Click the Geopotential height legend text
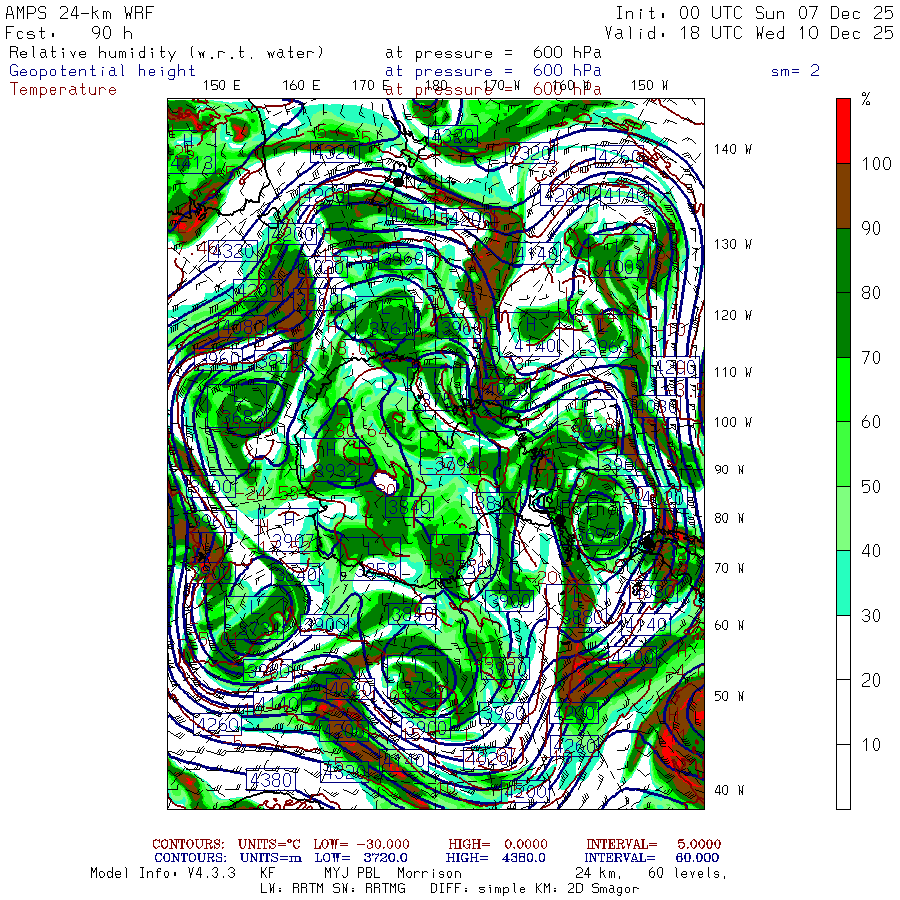This screenshot has width=900, height=900. (x=102, y=71)
